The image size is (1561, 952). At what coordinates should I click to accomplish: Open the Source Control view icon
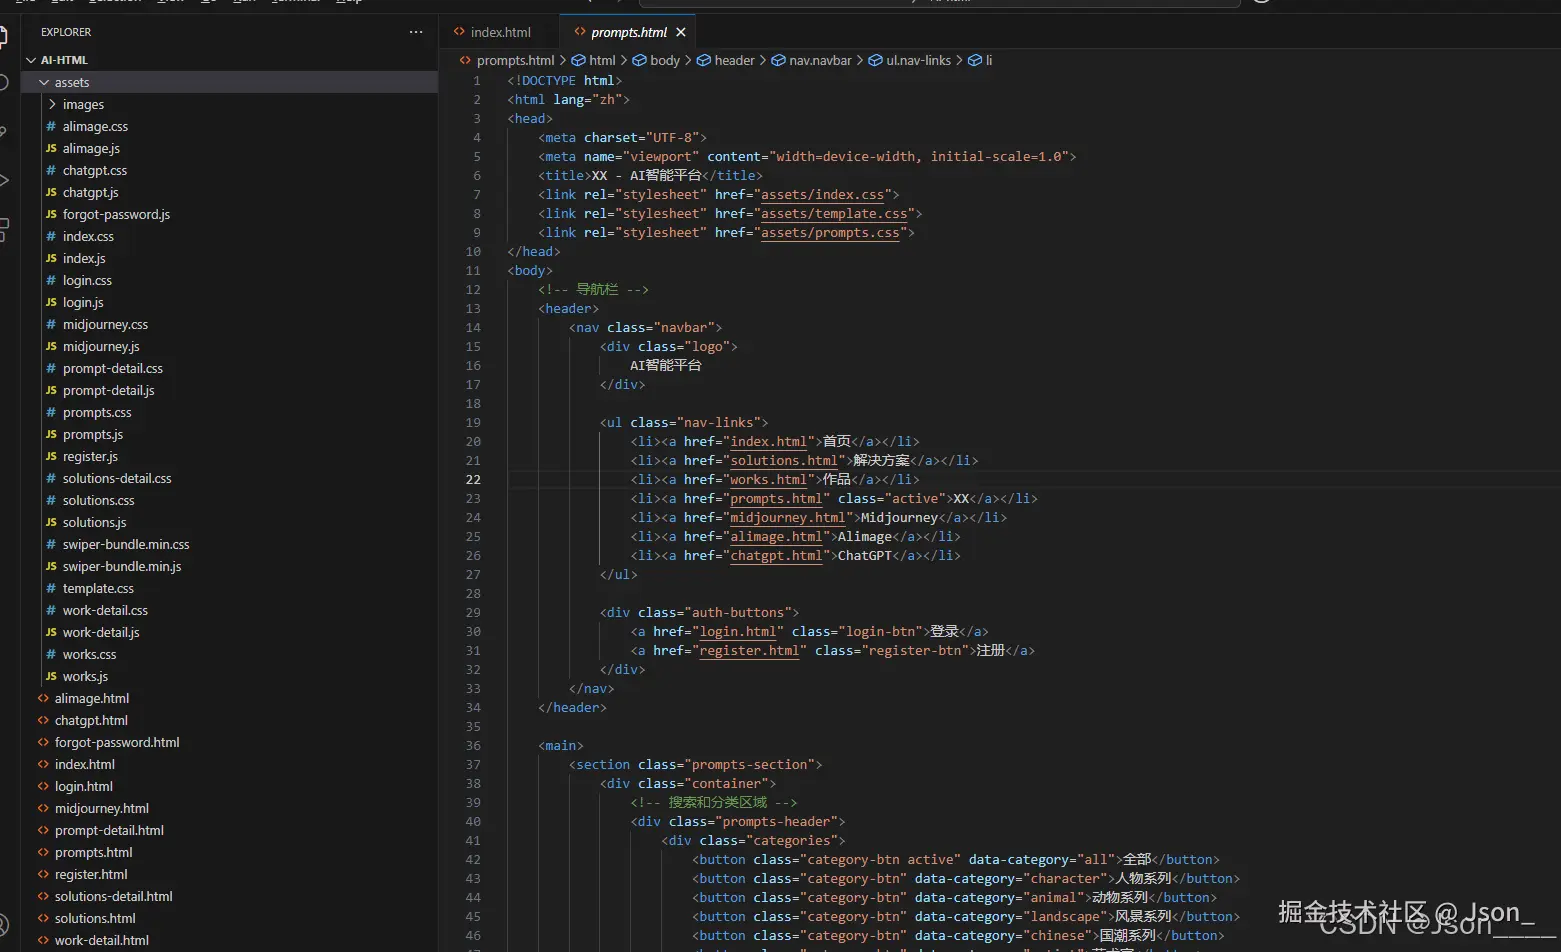pos(3,132)
